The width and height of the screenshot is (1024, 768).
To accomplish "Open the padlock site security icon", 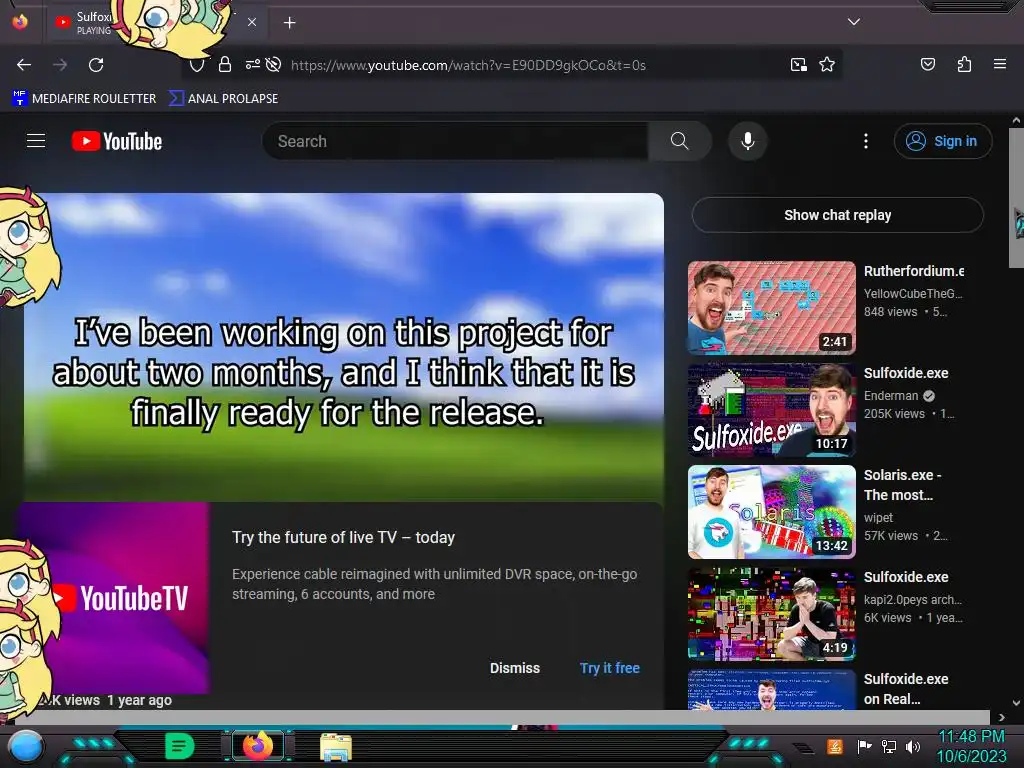I will [x=225, y=65].
